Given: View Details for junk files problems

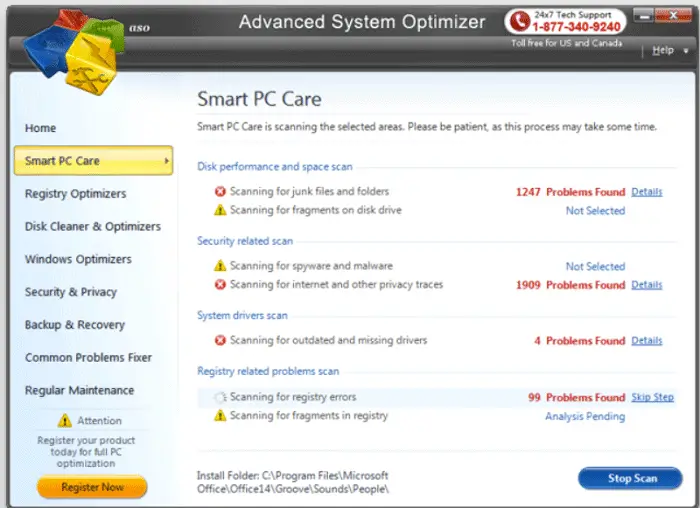Looking at the screenshot, I should click(x=646, y=192).
